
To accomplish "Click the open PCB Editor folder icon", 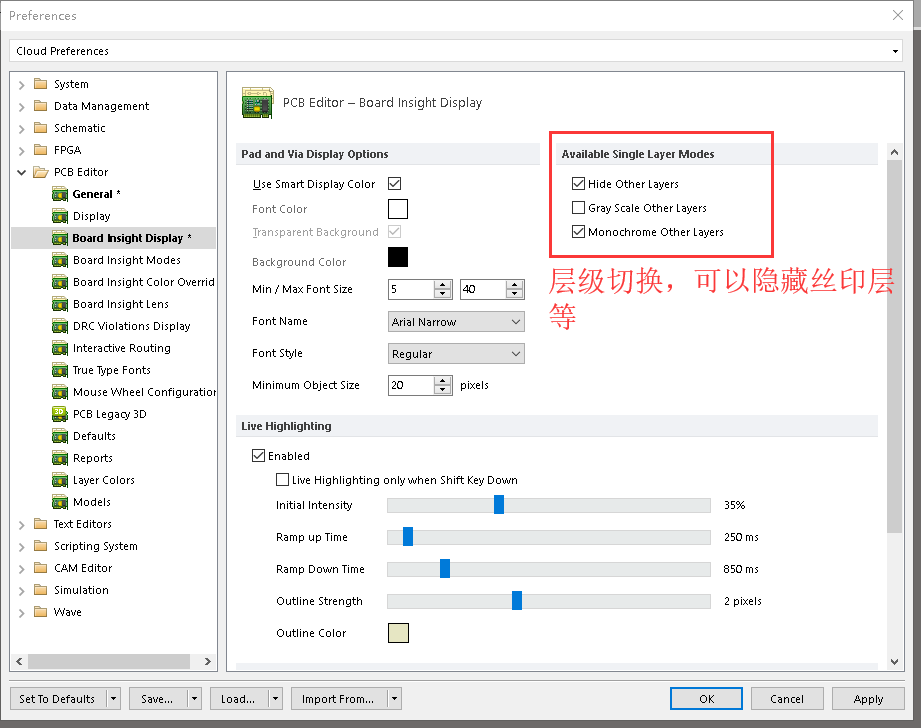I will (41, 172).
